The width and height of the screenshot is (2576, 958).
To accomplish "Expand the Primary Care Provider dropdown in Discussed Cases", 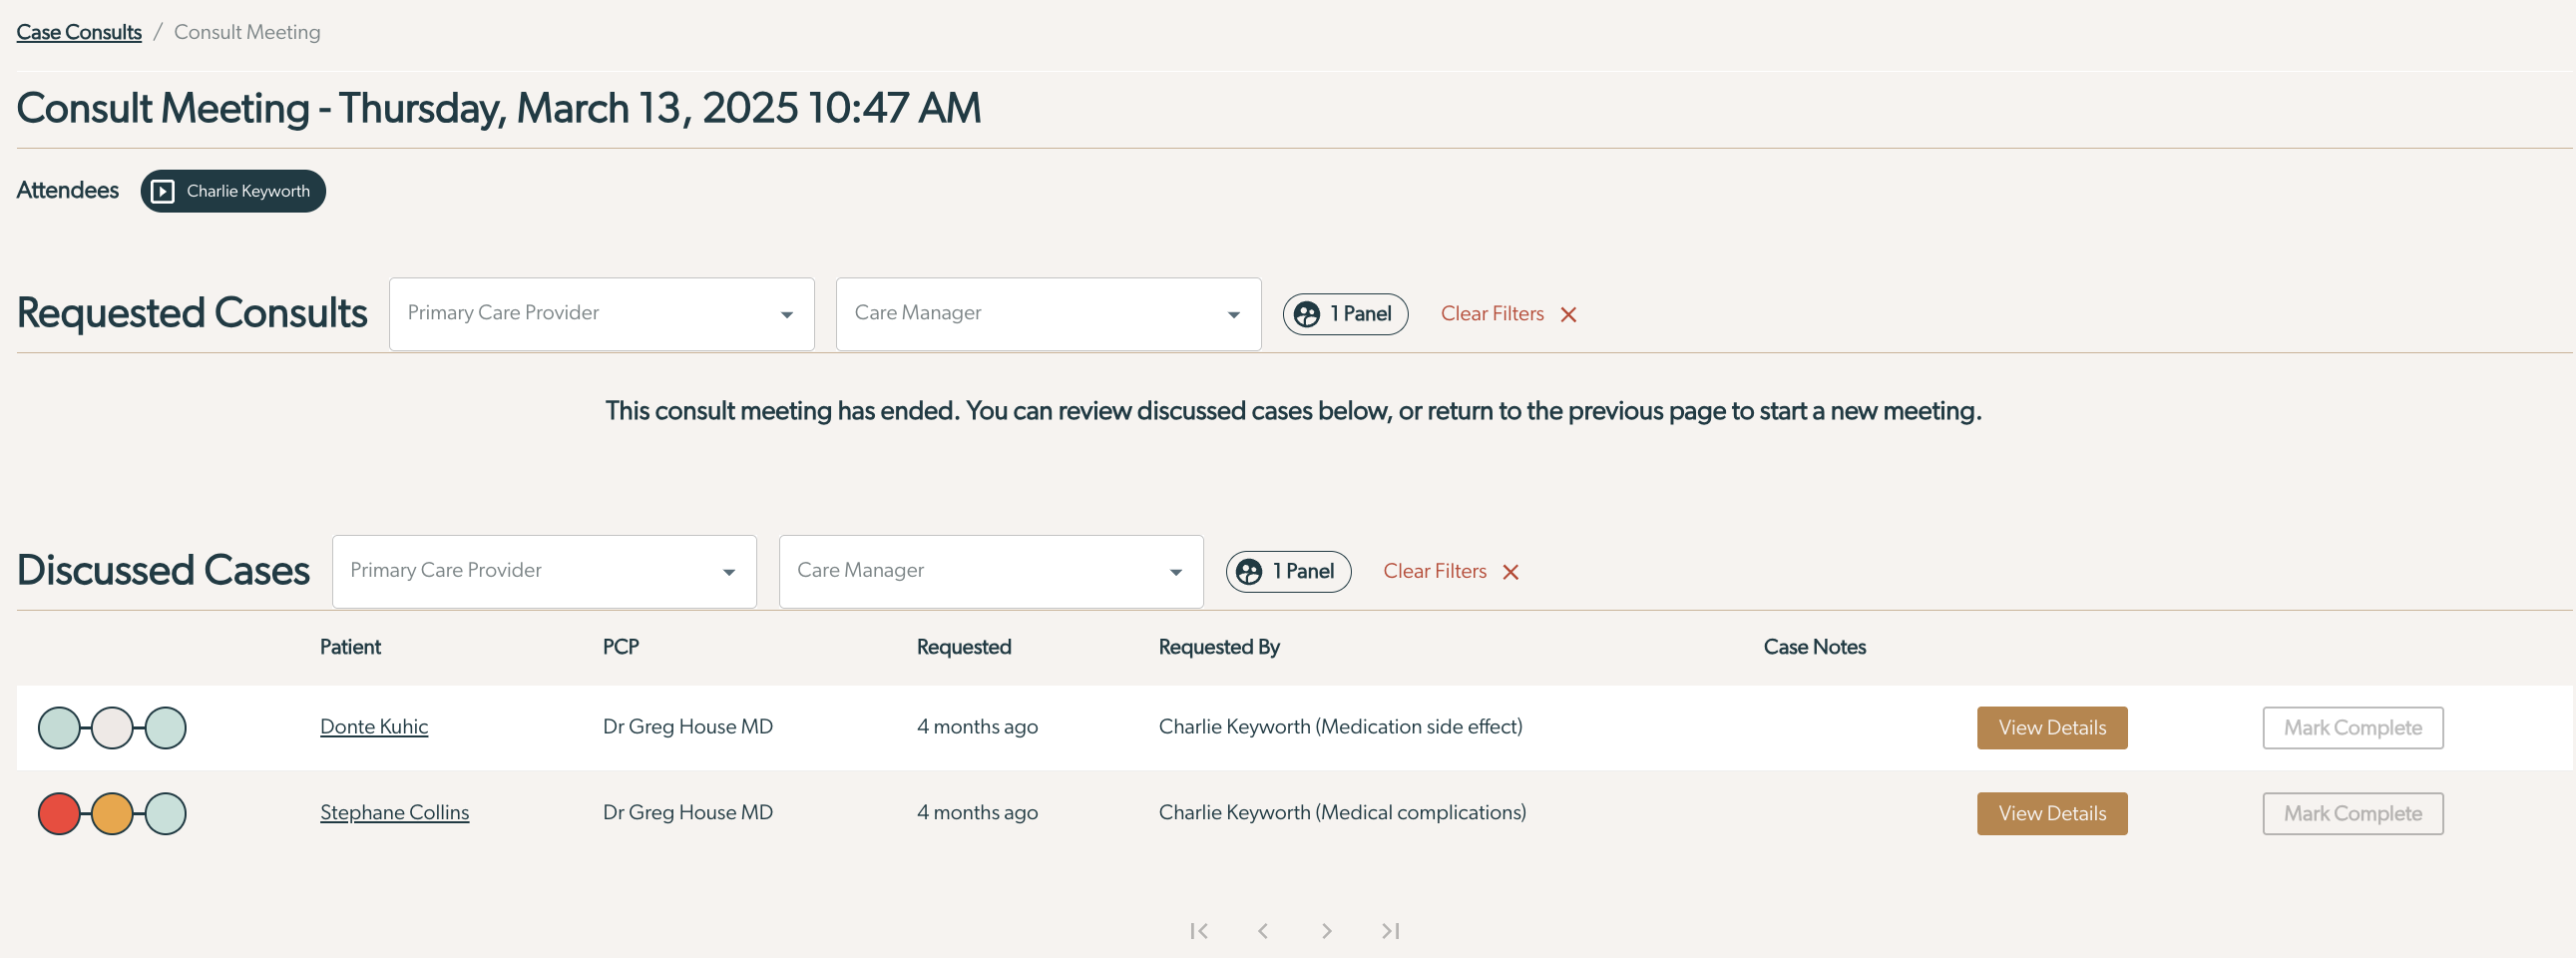I will tap(544, 571).
